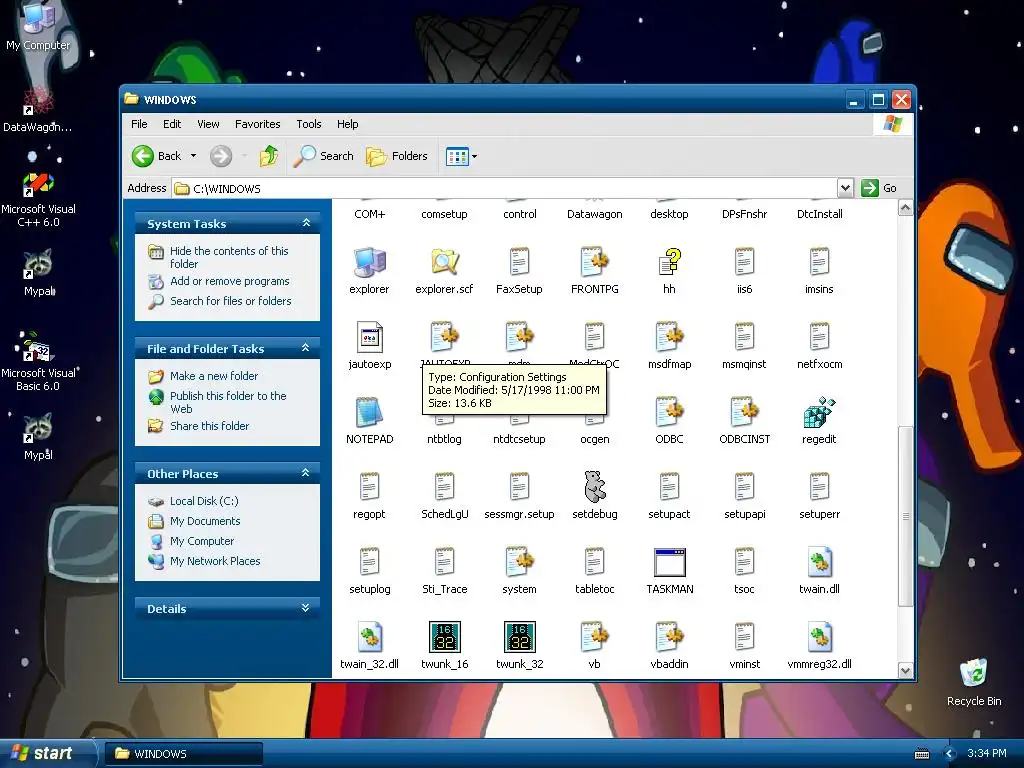Click Make a new folder link
The height and width of the screenshot is (768, 1024).
click(214, 376)
